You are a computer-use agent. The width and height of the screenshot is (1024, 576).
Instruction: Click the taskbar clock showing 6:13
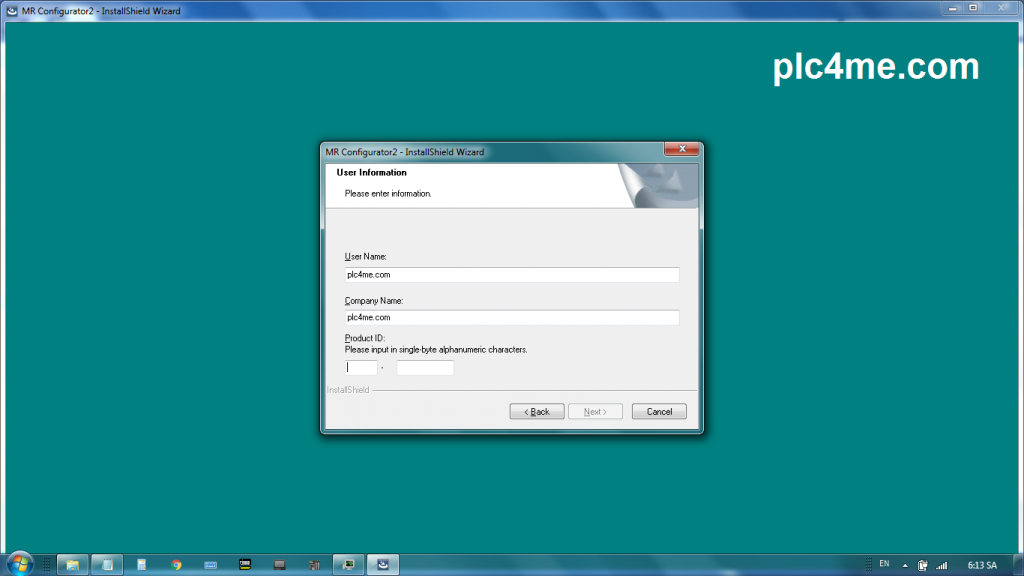[981, 565]
